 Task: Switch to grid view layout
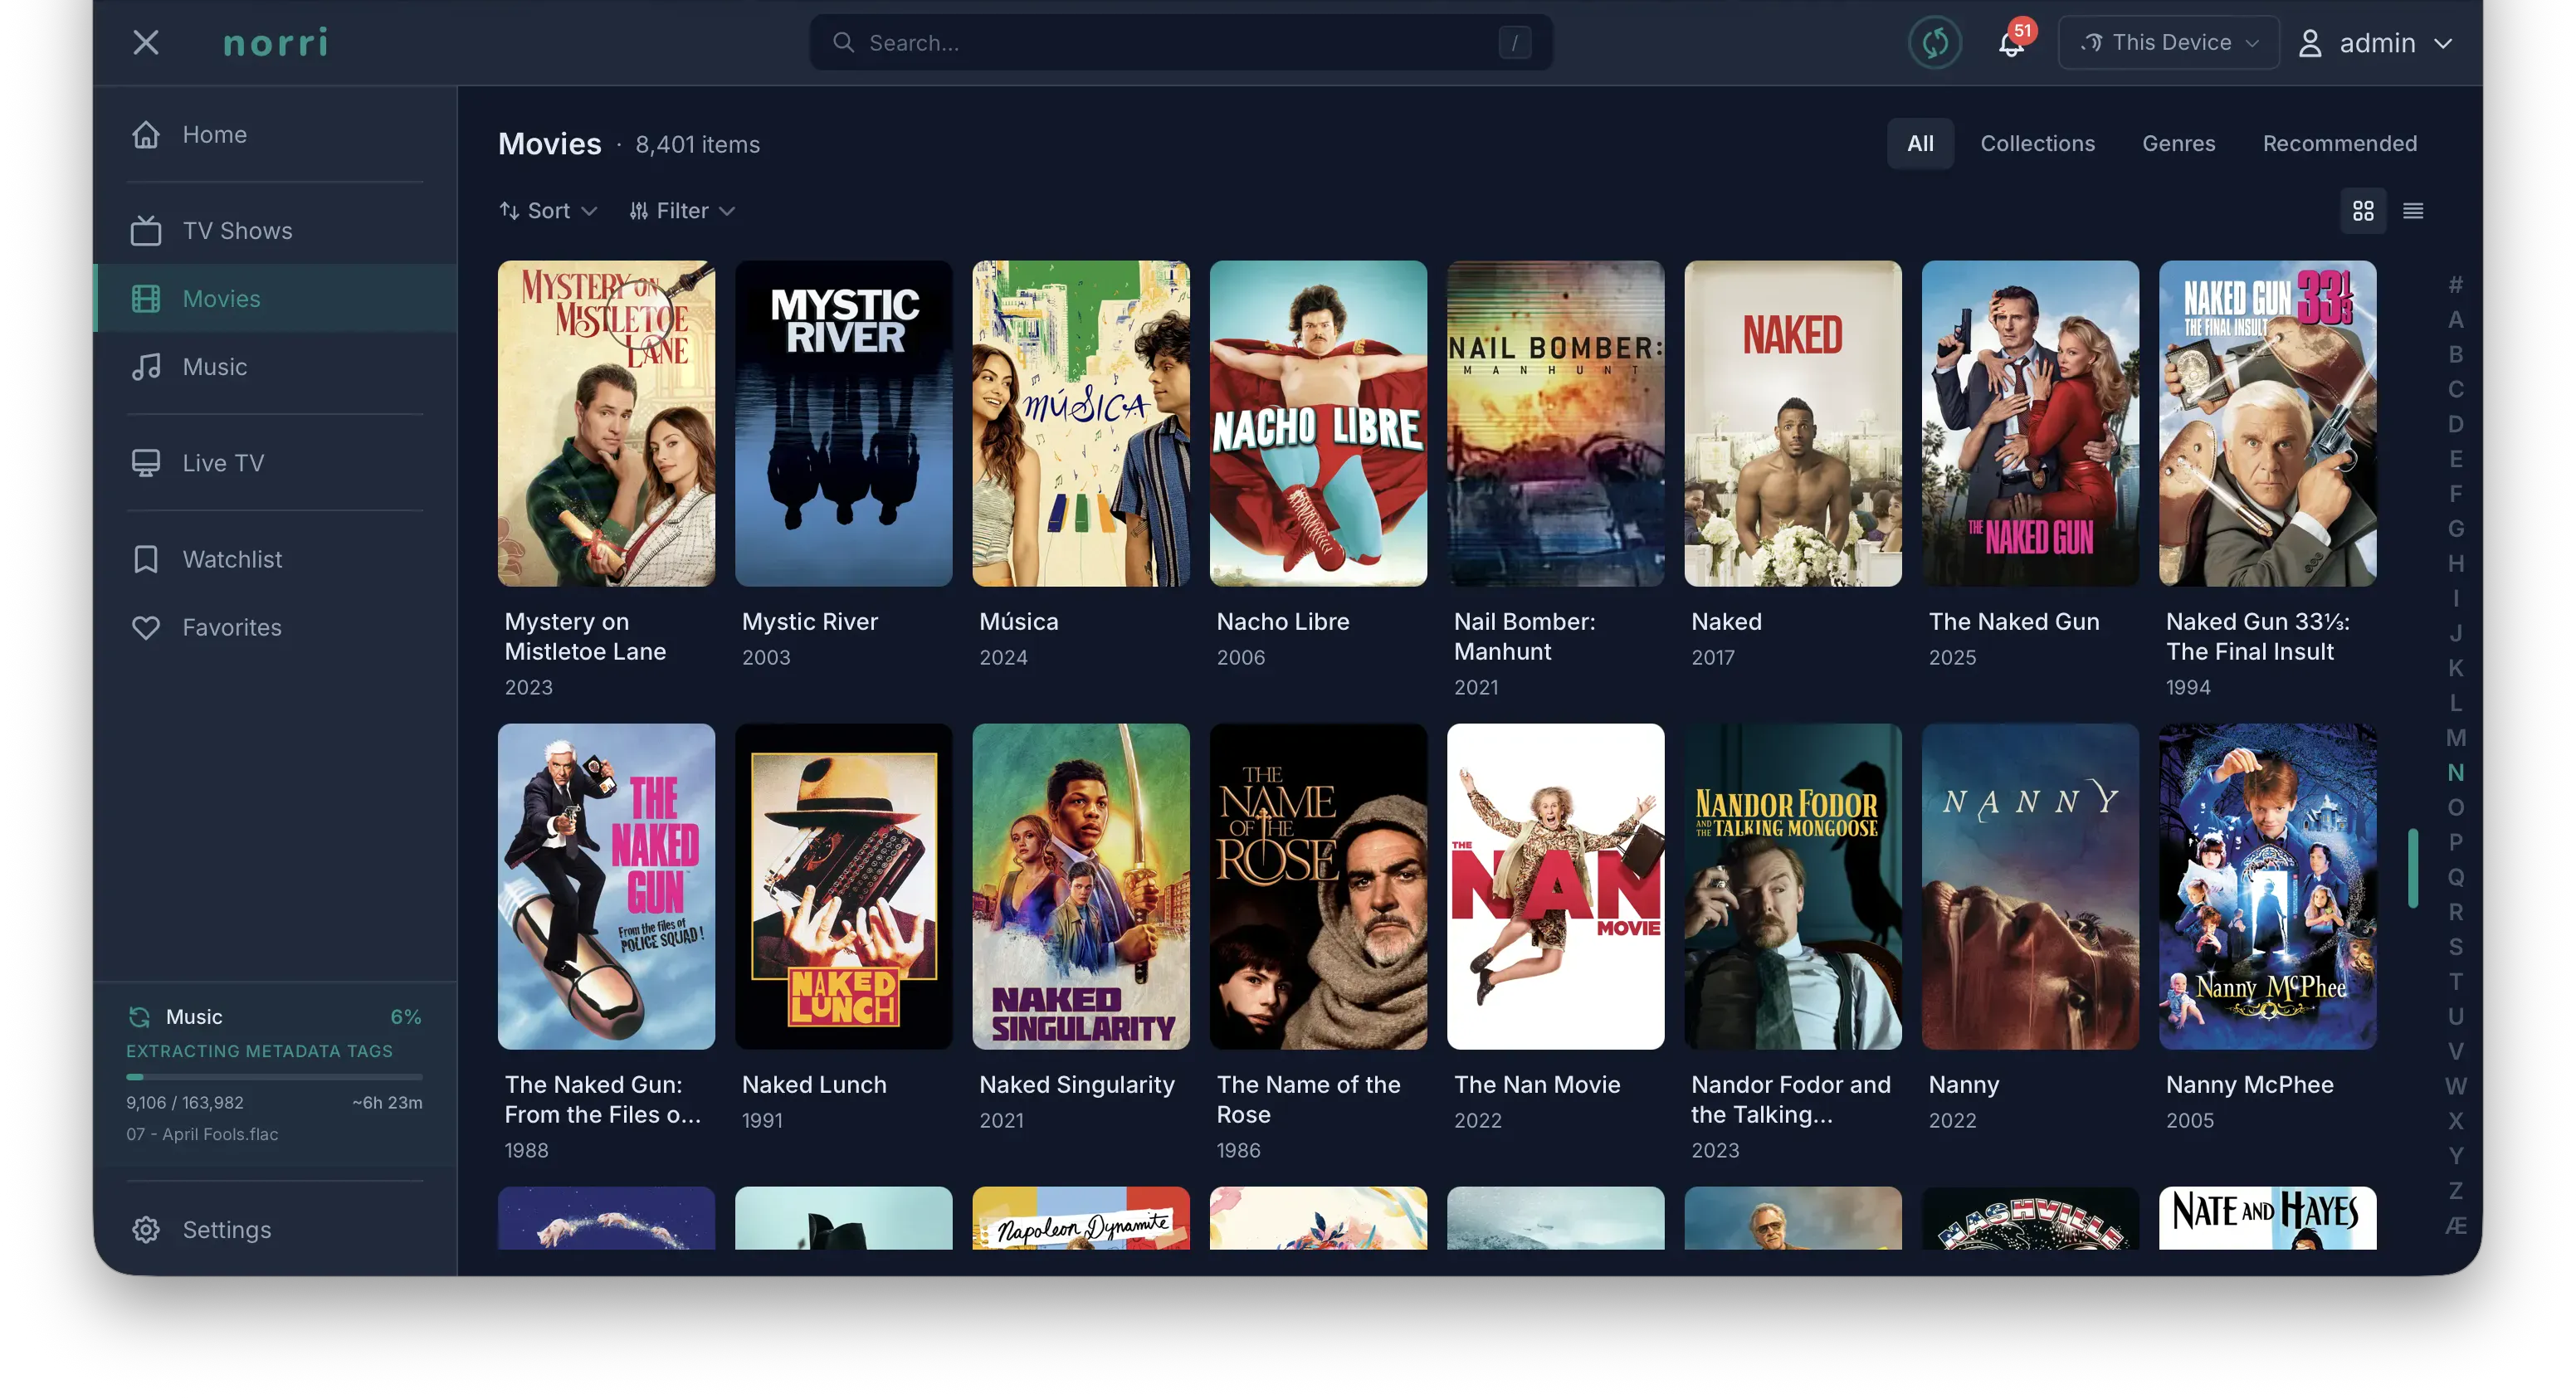click(x=2363, y=211)
